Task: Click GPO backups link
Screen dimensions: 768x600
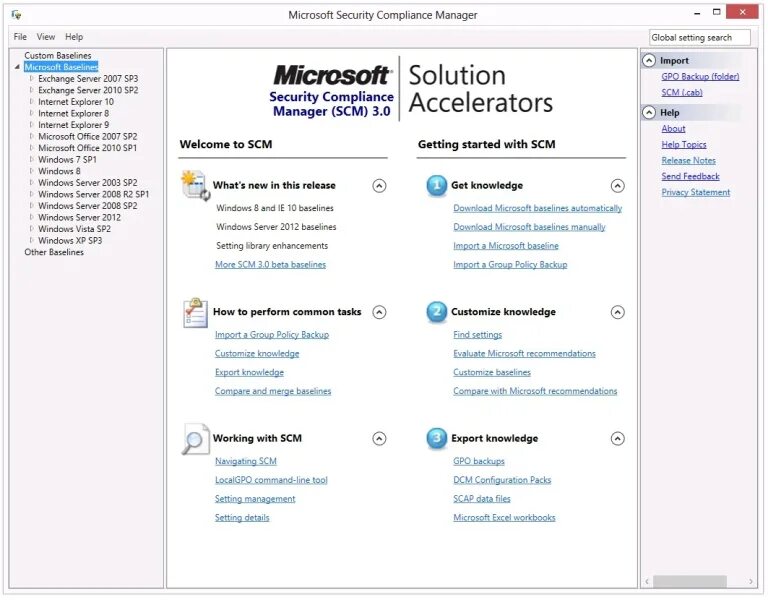Action: pyautogui.click(x=479, y=461)
